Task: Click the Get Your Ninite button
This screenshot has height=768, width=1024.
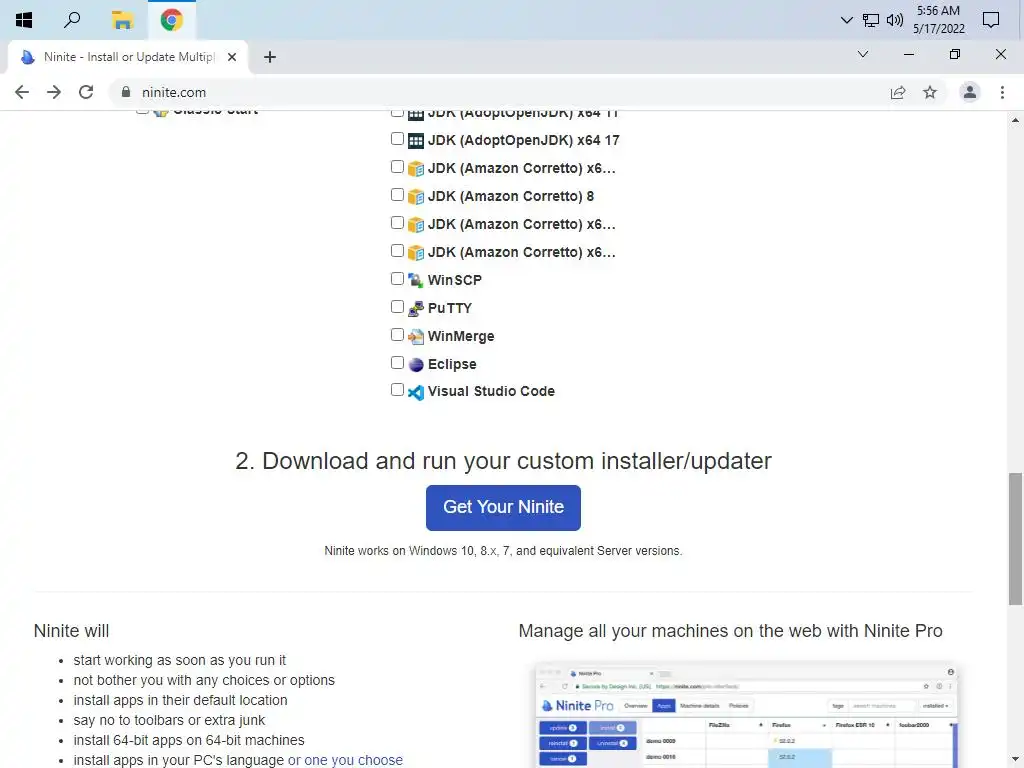Action: (x=503, y=507)
